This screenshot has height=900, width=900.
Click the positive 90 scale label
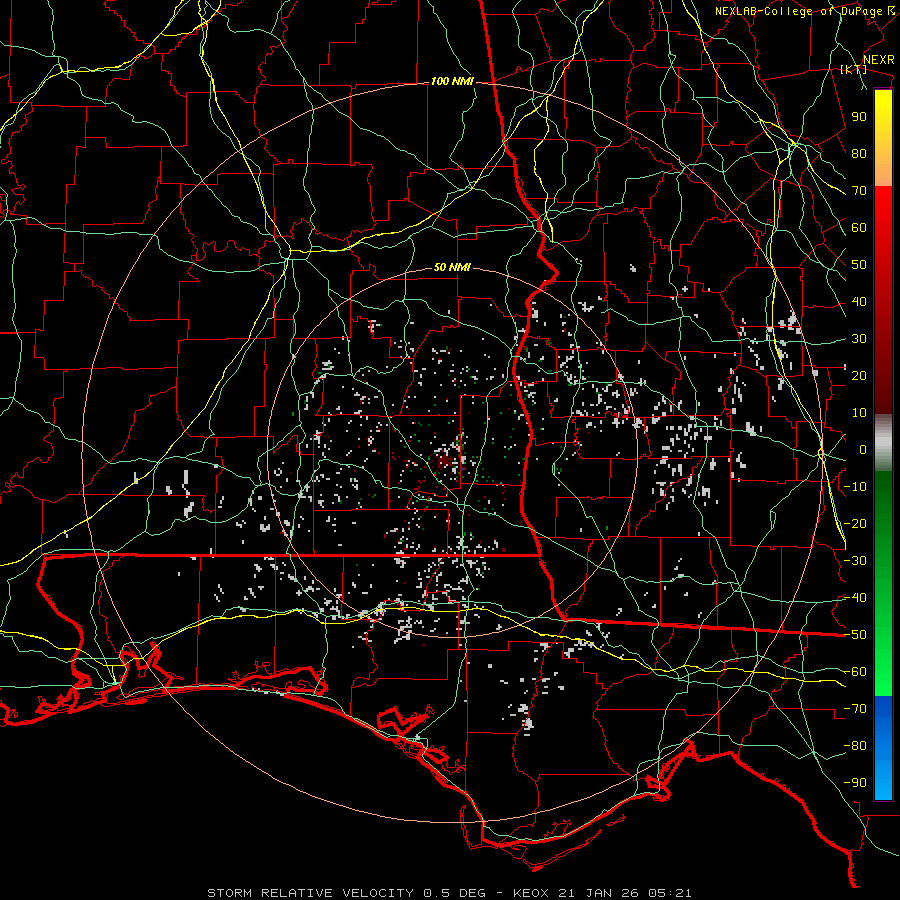(859, 117)
